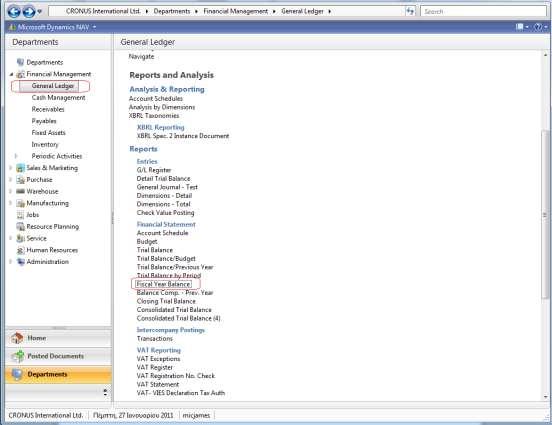Click the Warehouse department icon
The width and height of the screenshot is (552, 425).
[x=20, y=191]
